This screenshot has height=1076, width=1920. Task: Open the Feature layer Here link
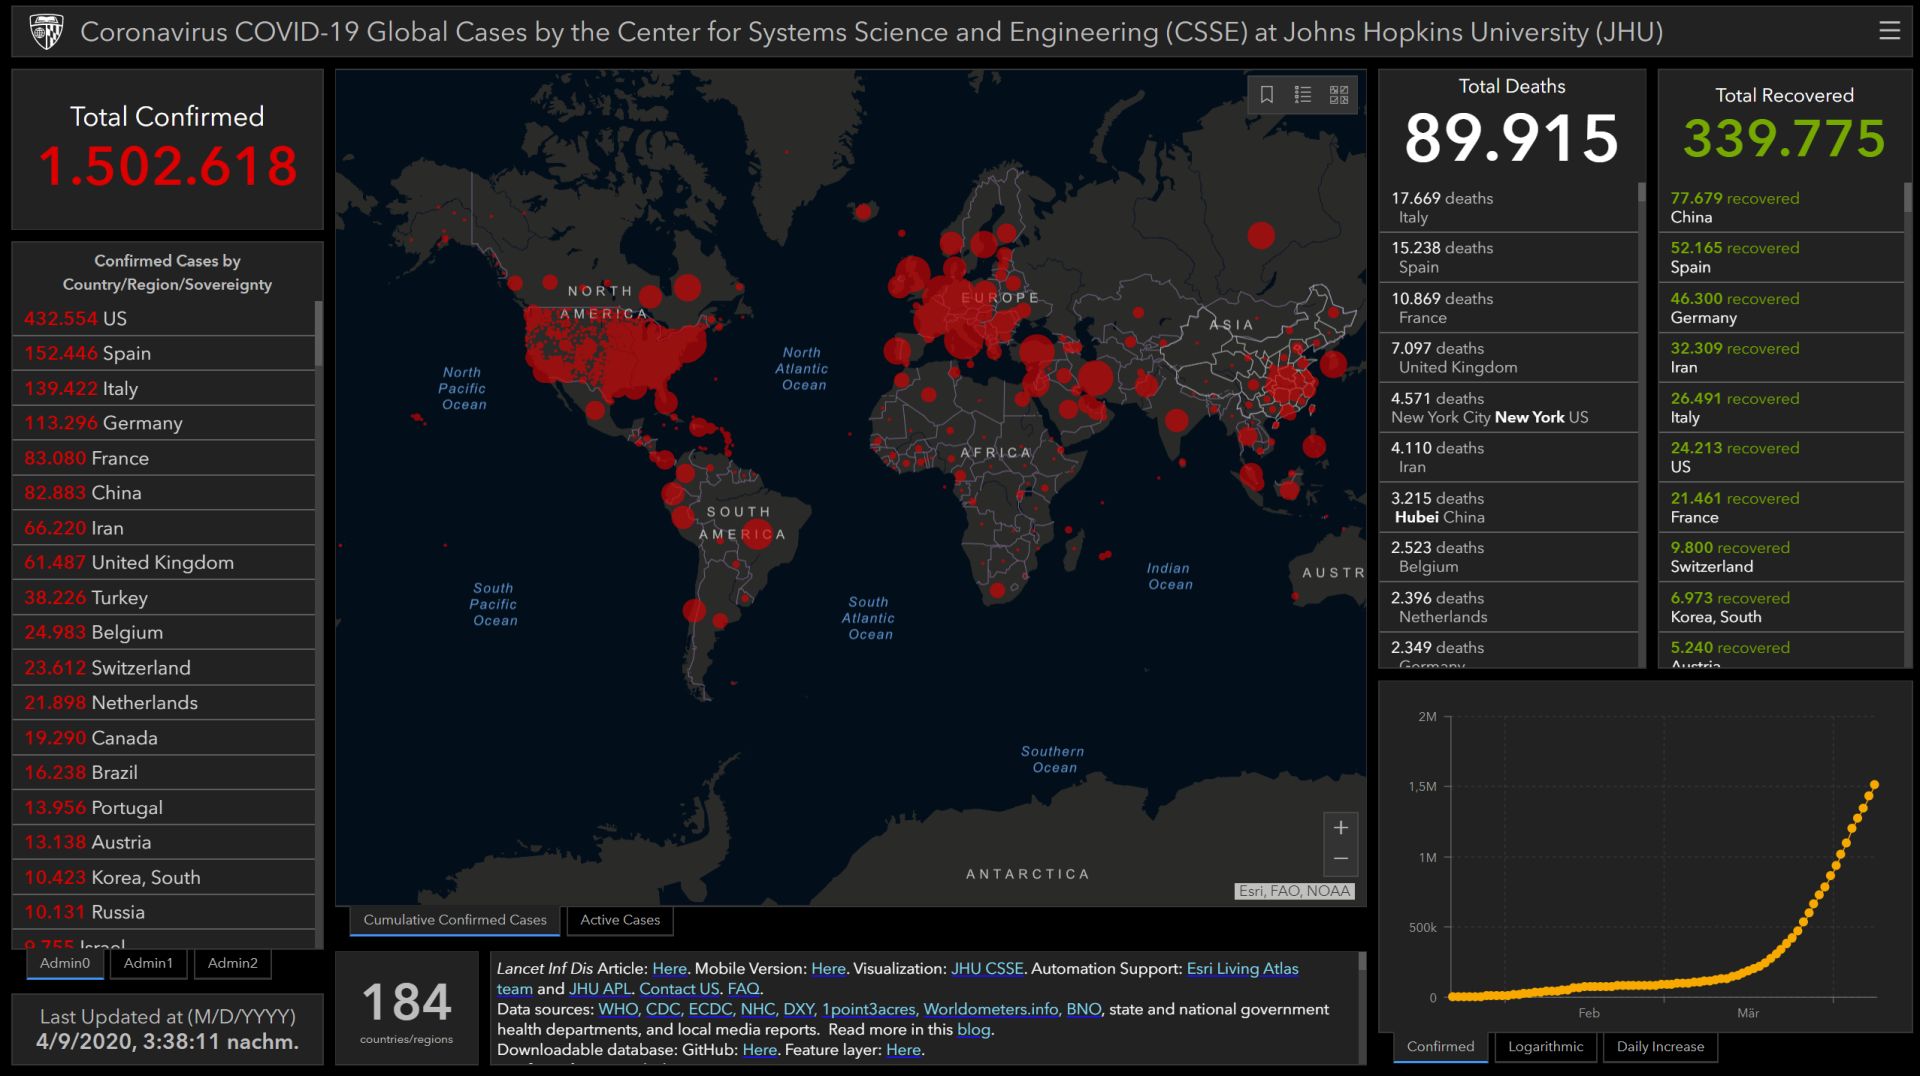coord(903,1050)
